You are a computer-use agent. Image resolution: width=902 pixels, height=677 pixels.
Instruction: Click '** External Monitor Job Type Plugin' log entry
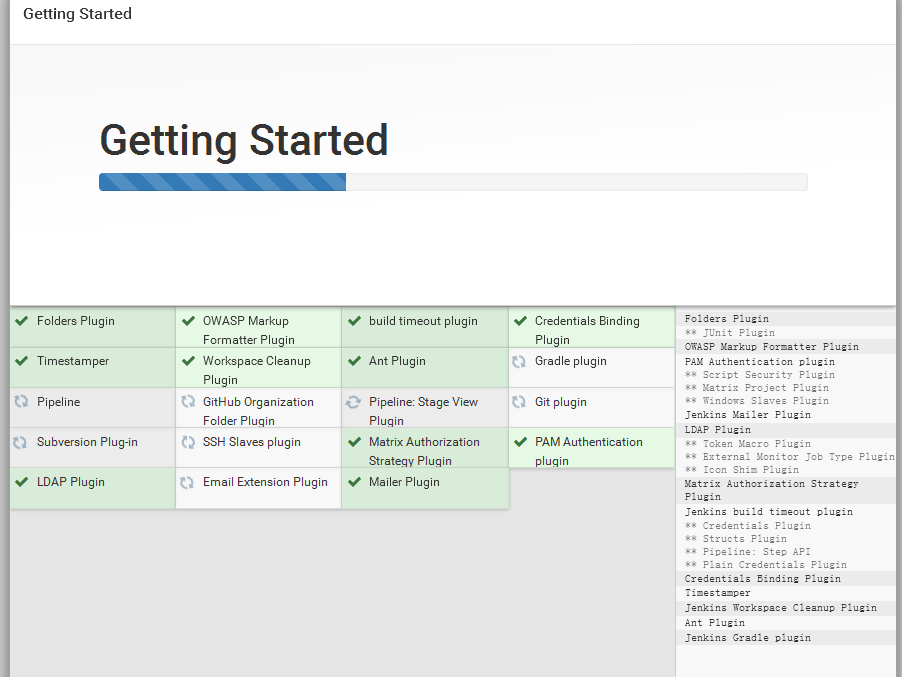[790, 457]
